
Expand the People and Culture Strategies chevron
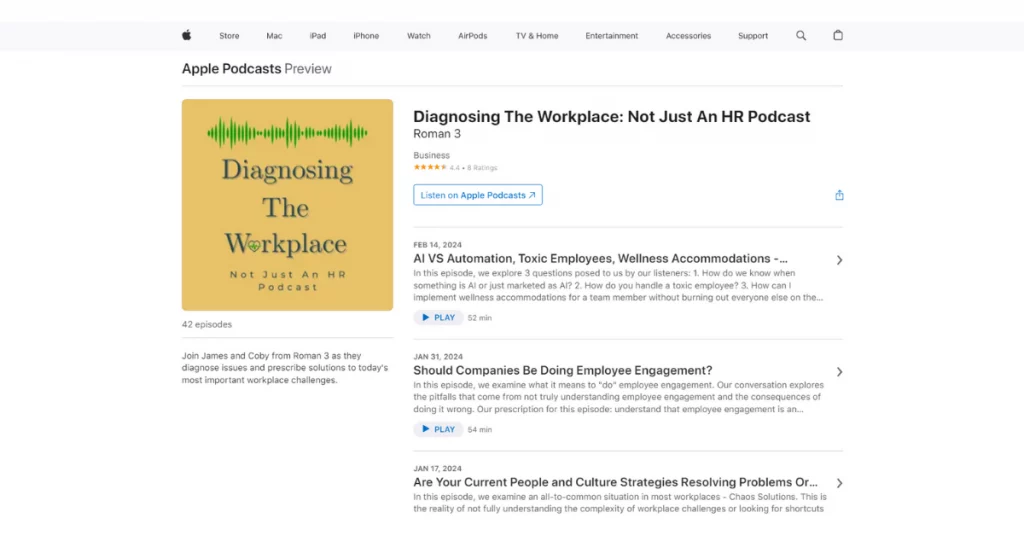839,484
